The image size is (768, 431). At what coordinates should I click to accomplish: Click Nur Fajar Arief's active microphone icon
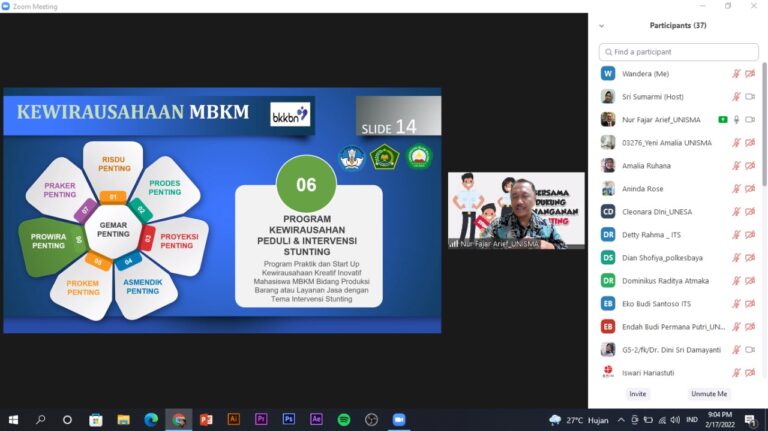736,120
